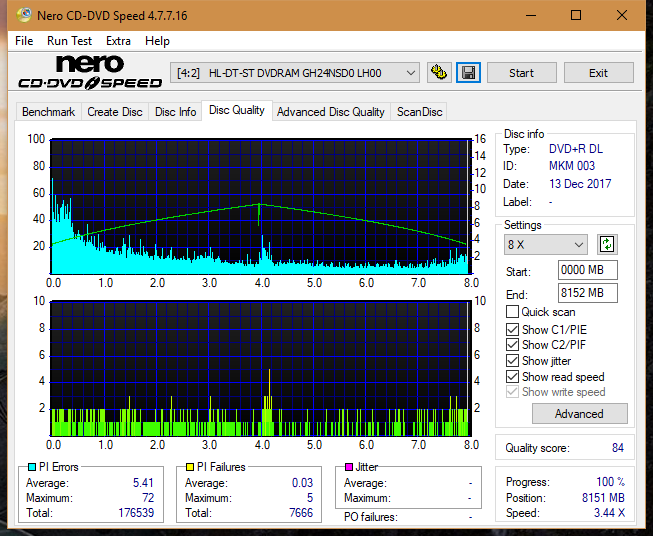Click the date text 13 Dec 2017
Image resolution: width=653 pixels, height=536 pixels.
point(580,184)
